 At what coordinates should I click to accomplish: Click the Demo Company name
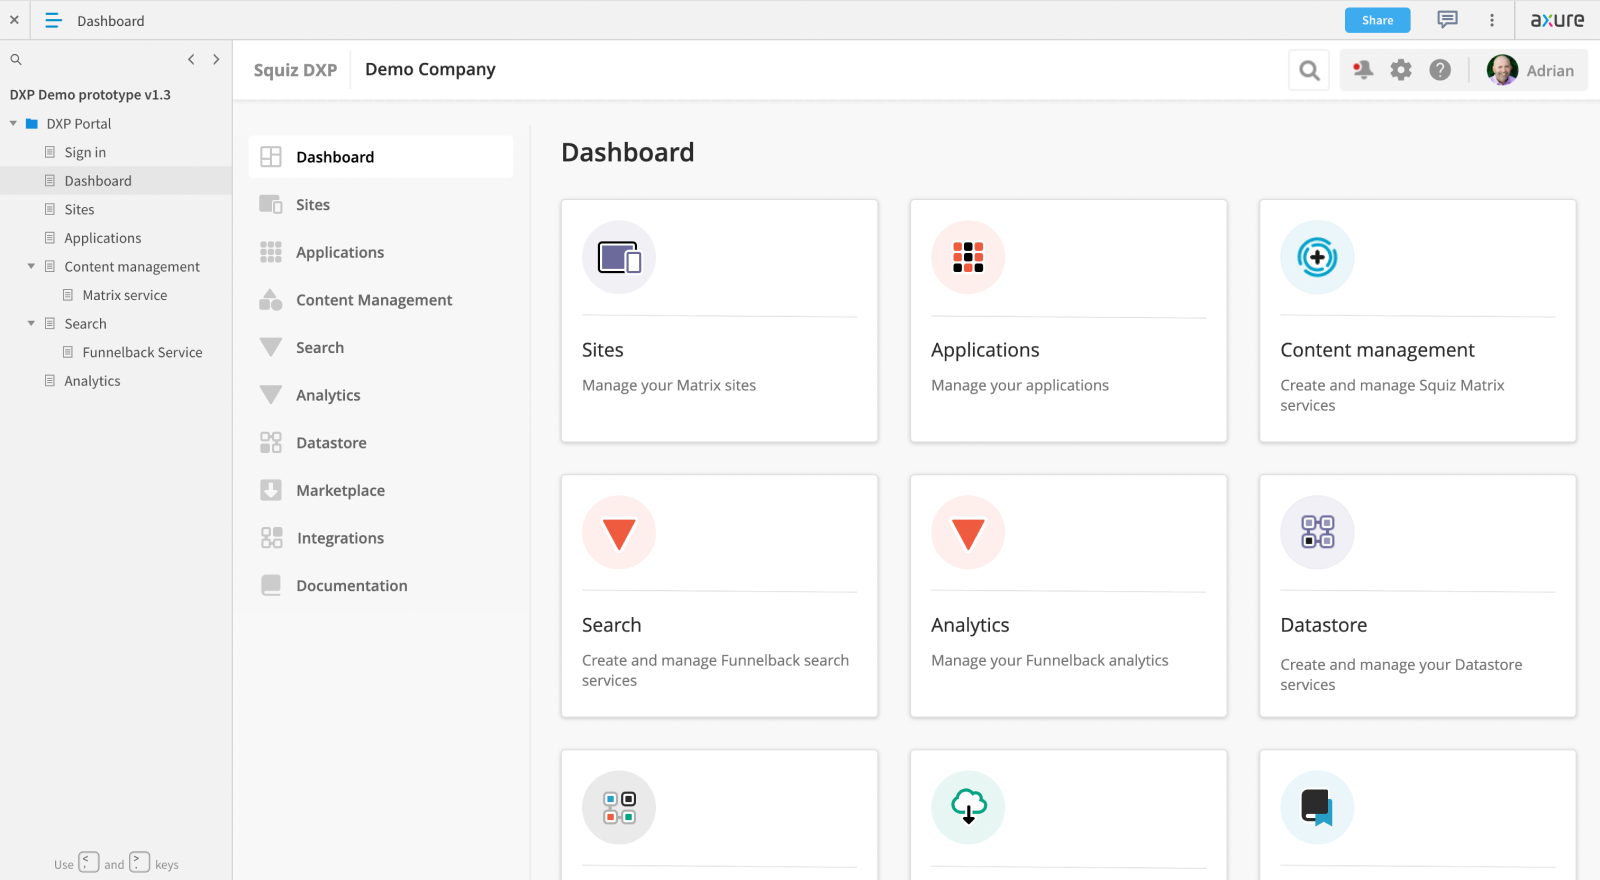click(430, 69)
